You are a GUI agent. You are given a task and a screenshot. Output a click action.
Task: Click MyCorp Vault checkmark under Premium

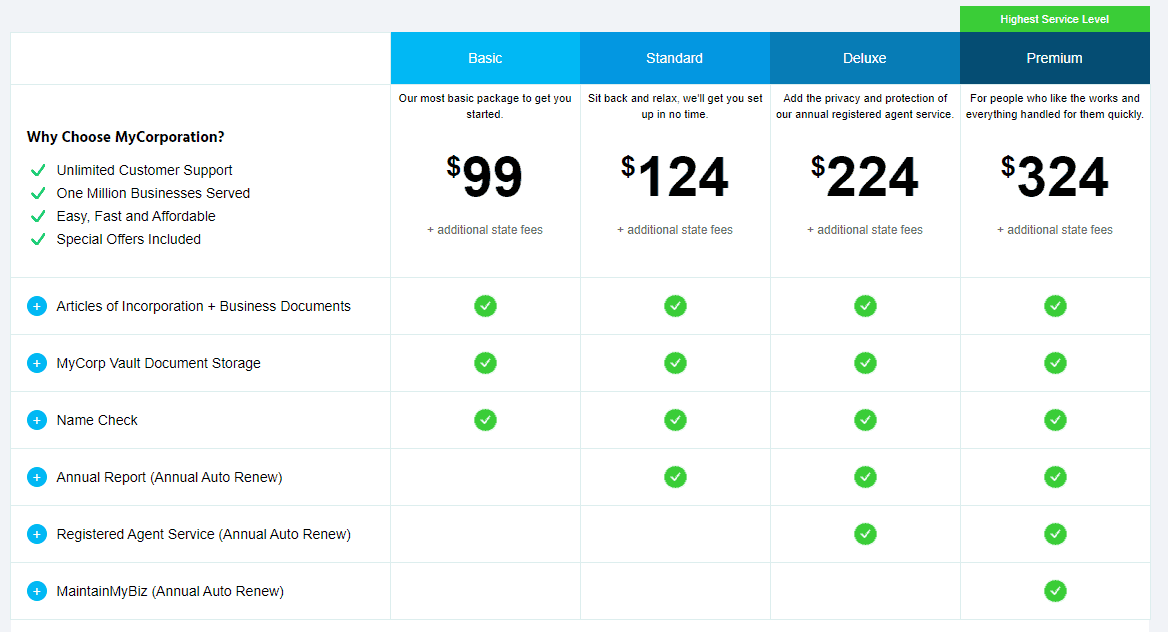1055,363
